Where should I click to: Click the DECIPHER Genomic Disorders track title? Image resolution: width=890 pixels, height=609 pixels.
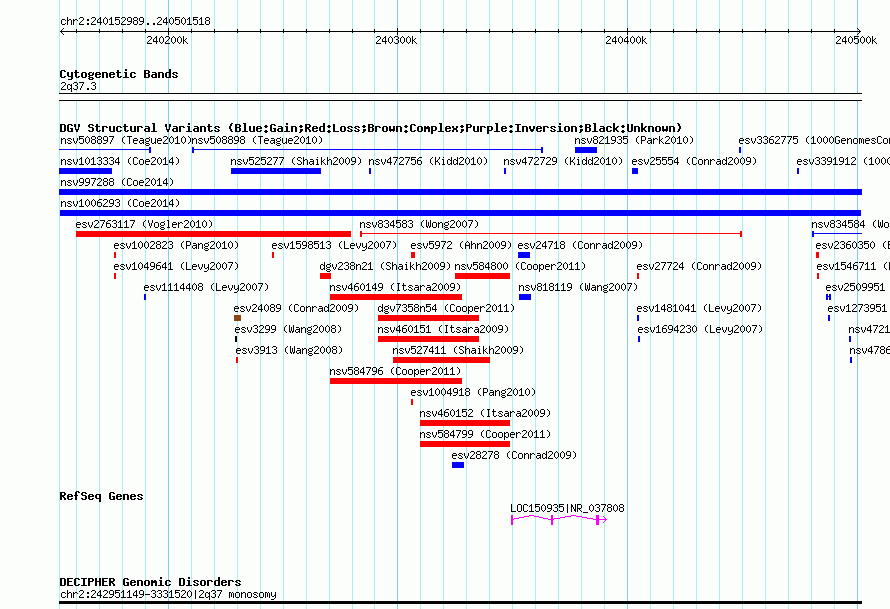point(150,582)
